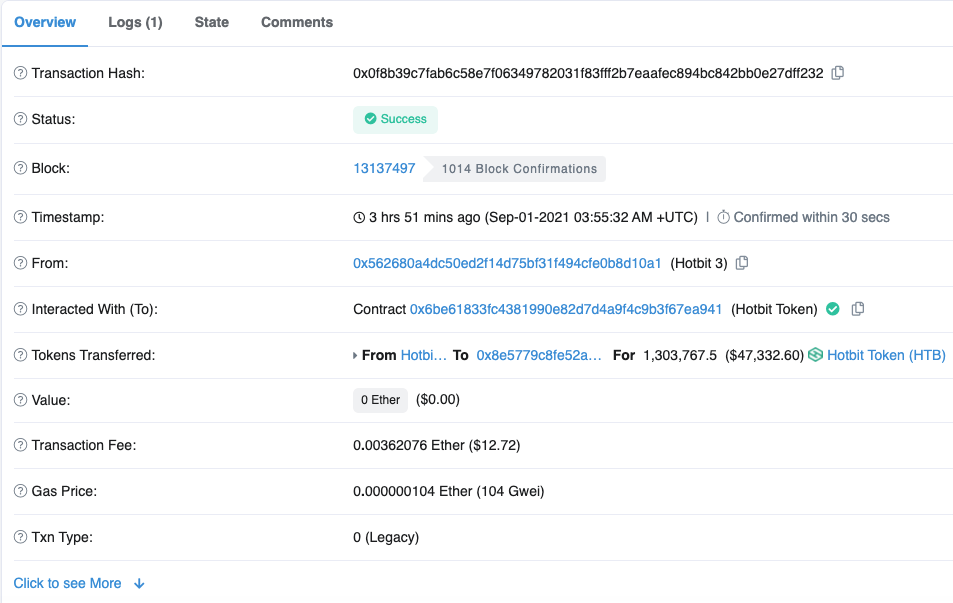
Task: Open the Hotbit Token (HTB) link
Action: pos(886,355)
